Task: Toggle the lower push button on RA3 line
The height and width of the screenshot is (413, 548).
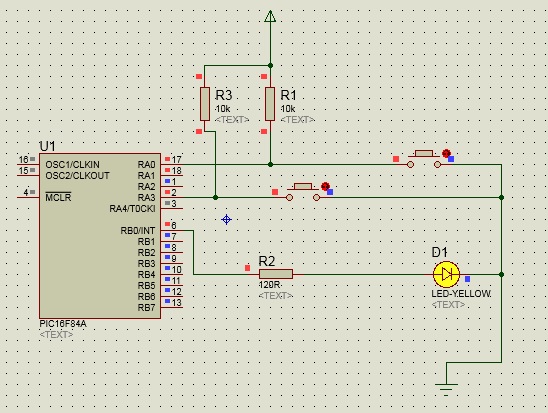Action: pyautogui.click(x=303, y=193)
